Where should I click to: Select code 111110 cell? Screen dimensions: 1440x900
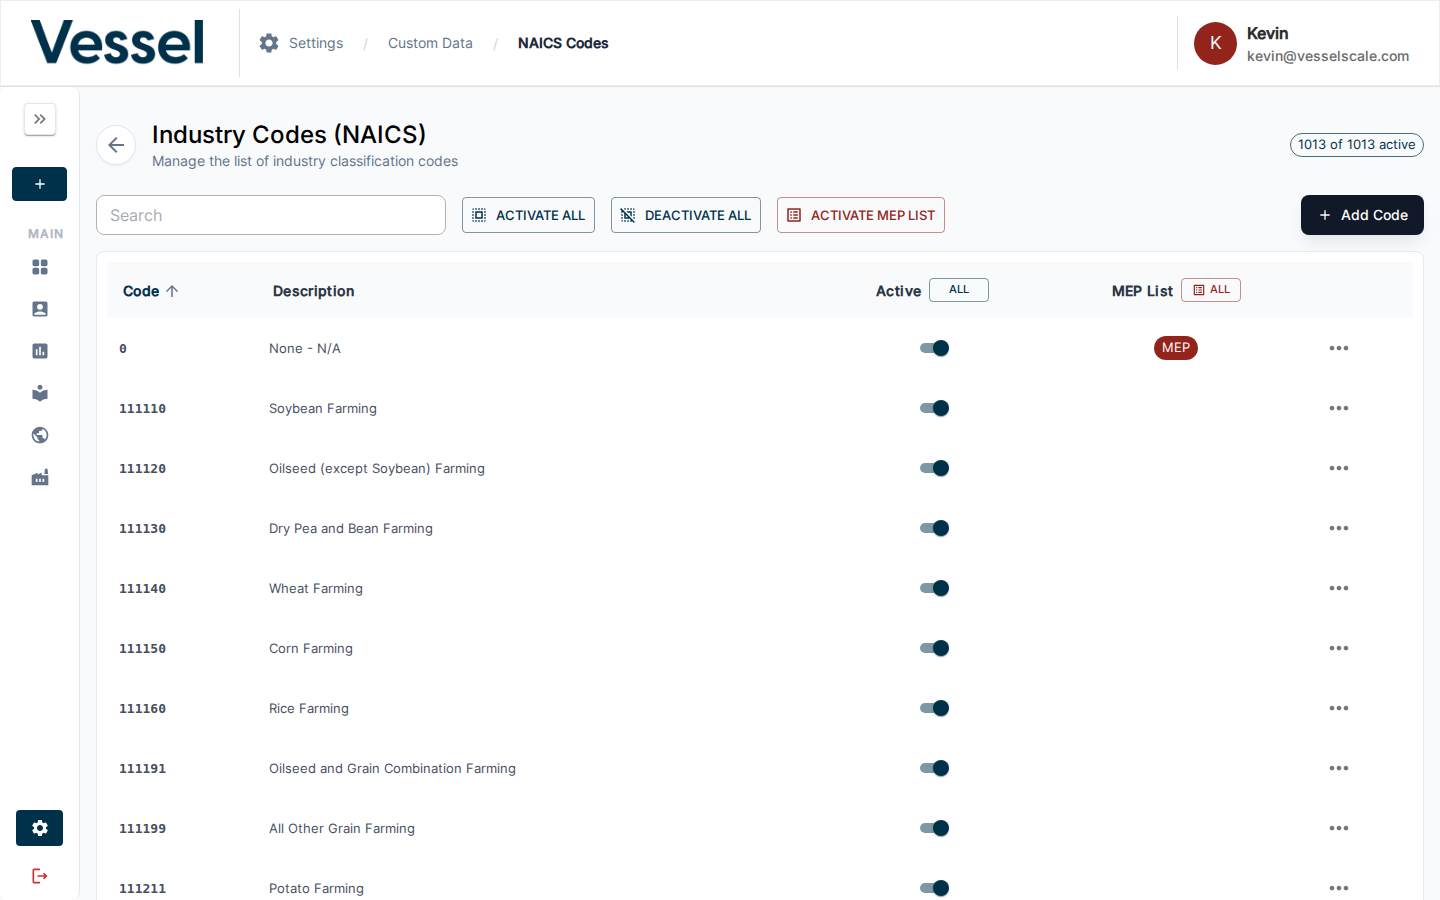pos(143,409)
